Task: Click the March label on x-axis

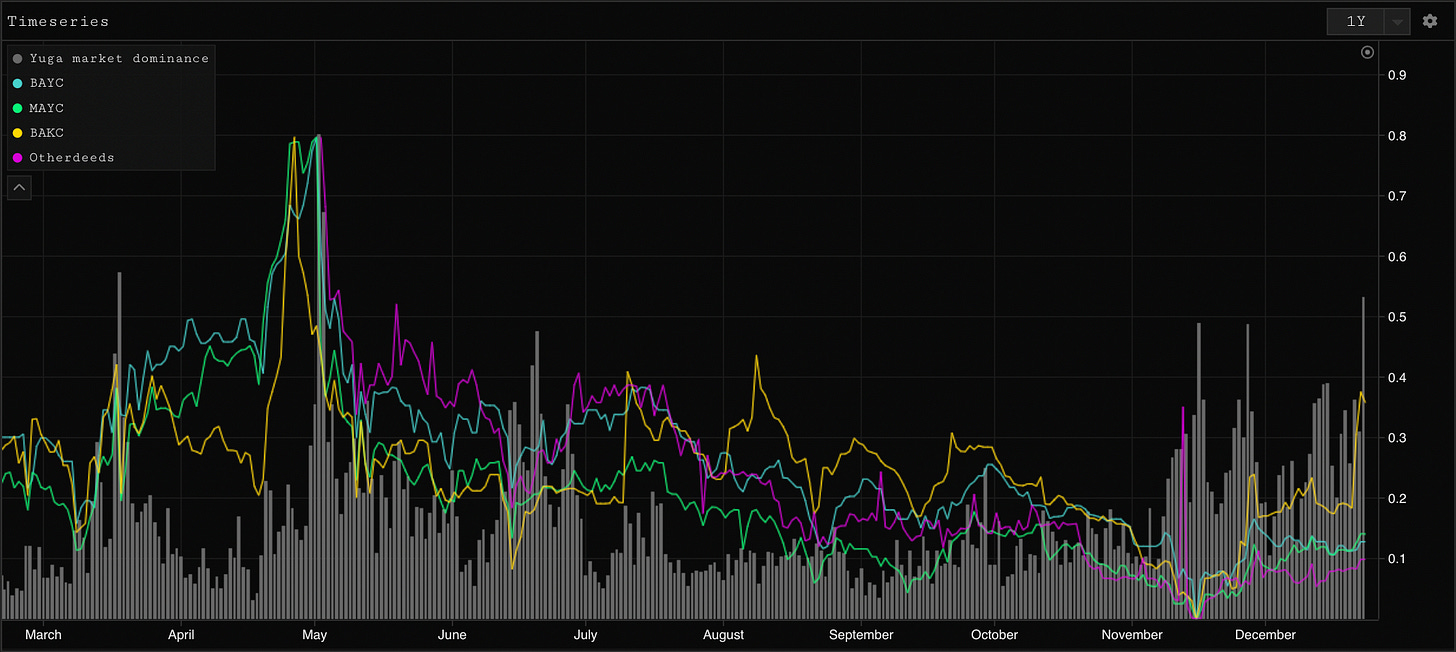Action: (x=43, y=635)
